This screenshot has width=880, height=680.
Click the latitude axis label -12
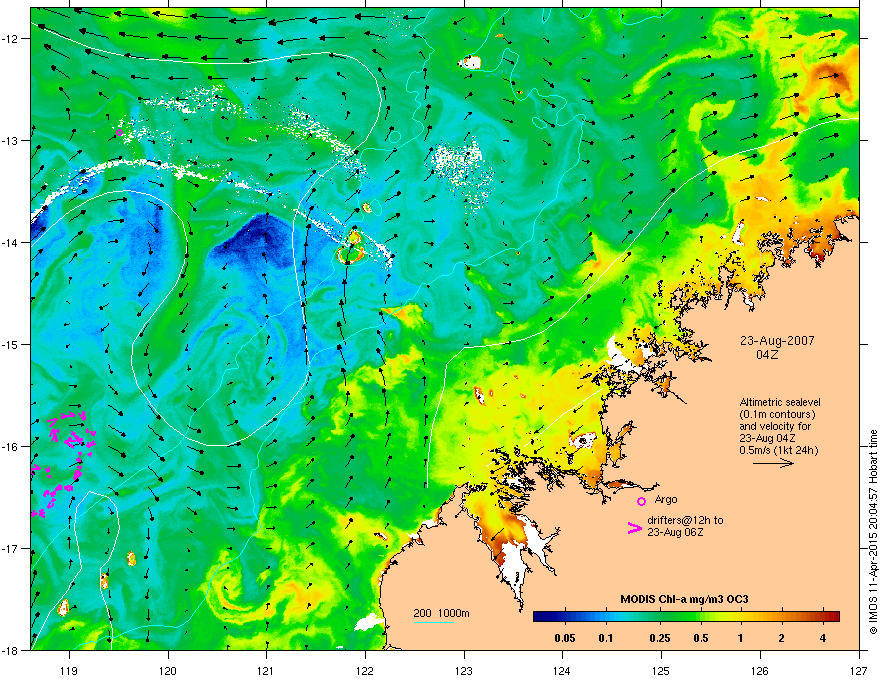10,39
